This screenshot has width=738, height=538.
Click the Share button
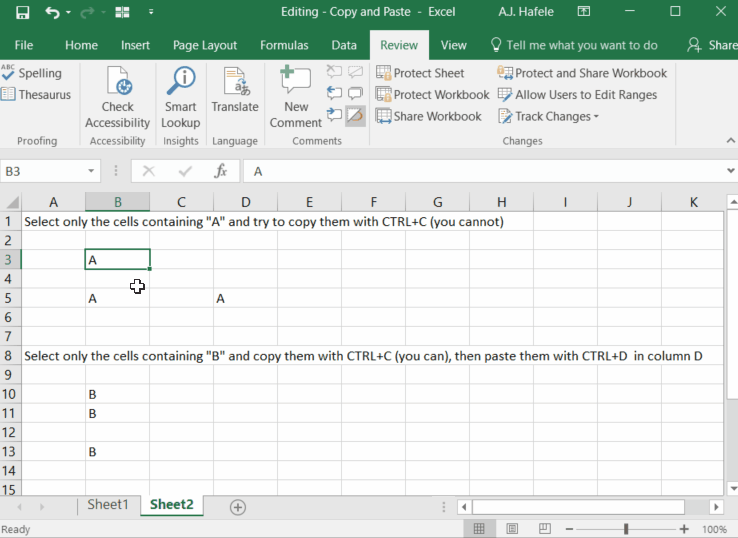(x=713, y=45)
